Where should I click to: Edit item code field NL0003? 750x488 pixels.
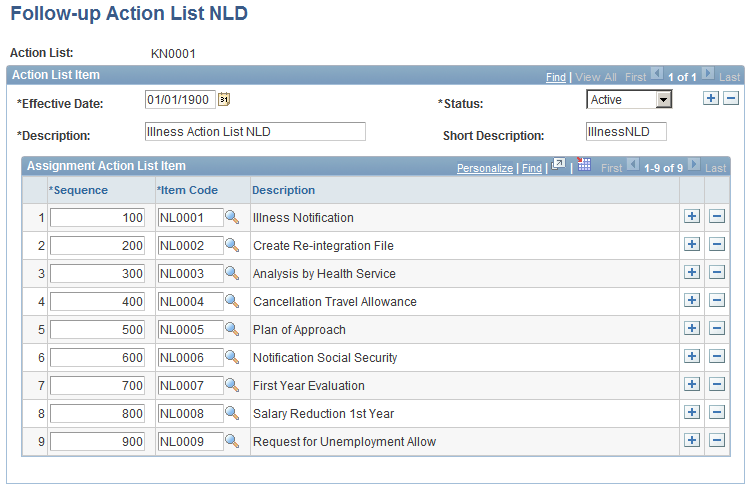tap(190, 274)
